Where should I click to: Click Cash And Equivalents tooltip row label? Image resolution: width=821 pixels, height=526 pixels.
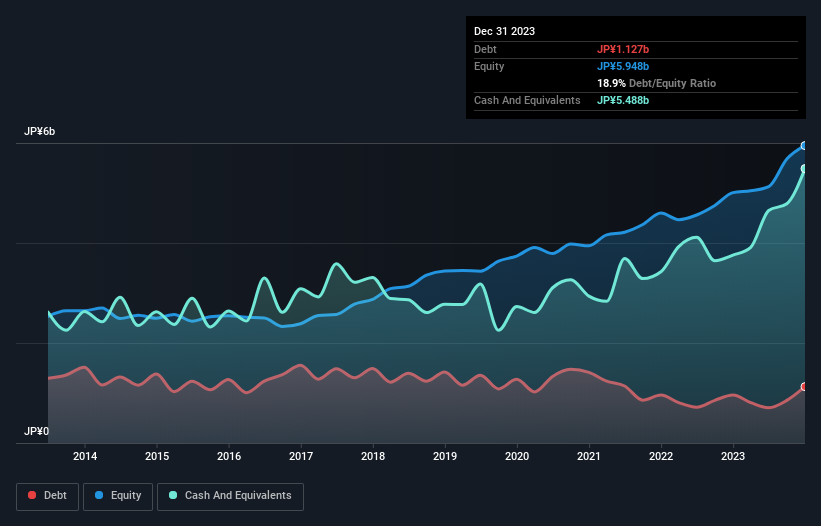click(x=527, y=100)
